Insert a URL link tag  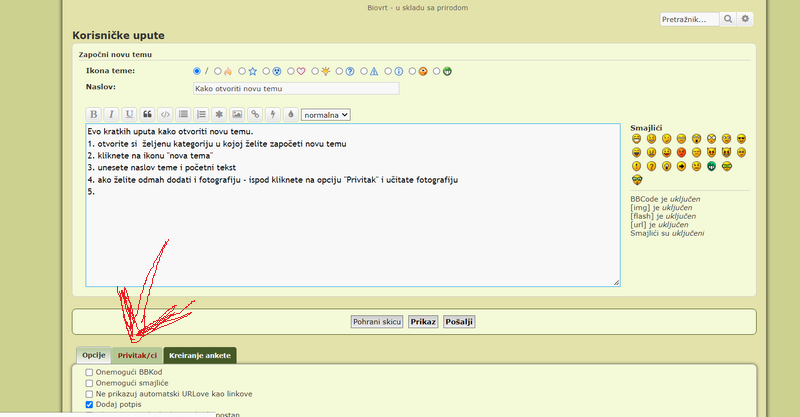[x=255, y=114]
